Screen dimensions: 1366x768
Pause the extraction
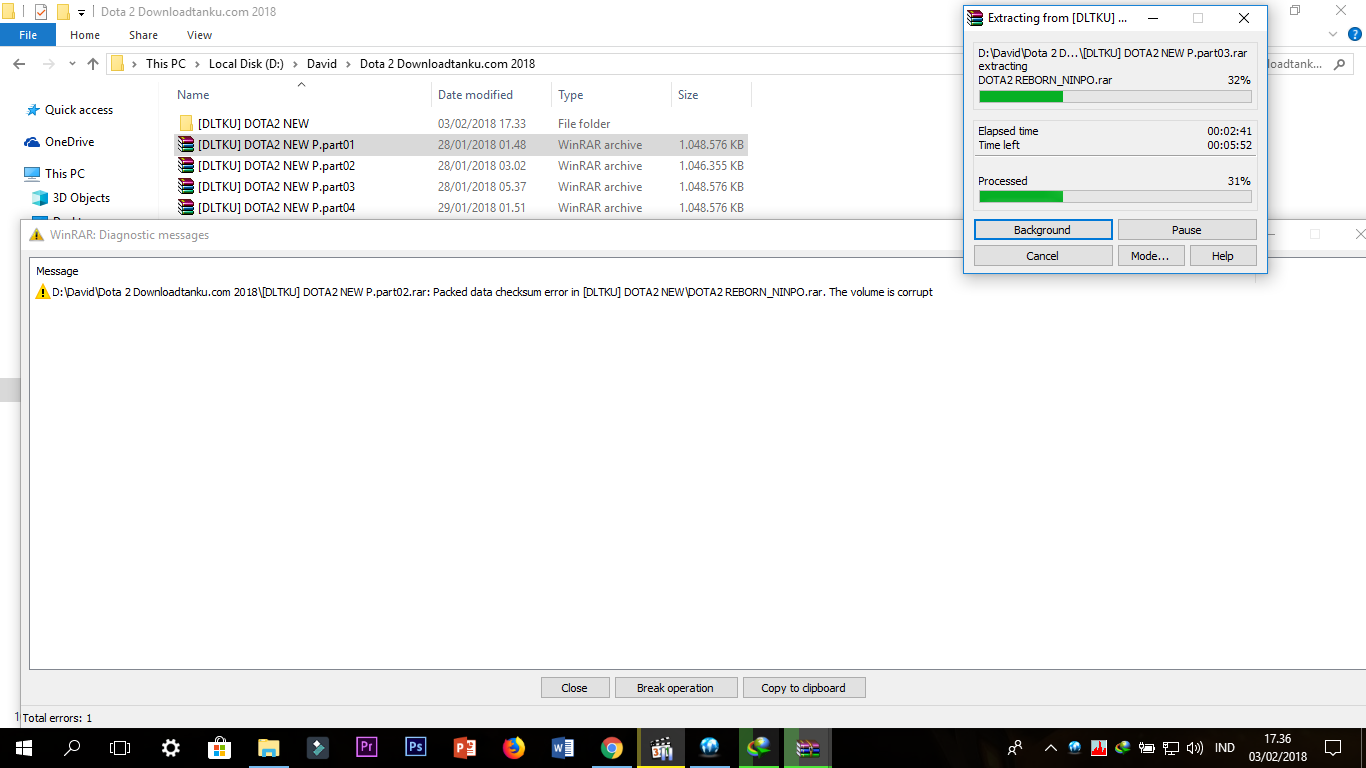coord(1187,230)
